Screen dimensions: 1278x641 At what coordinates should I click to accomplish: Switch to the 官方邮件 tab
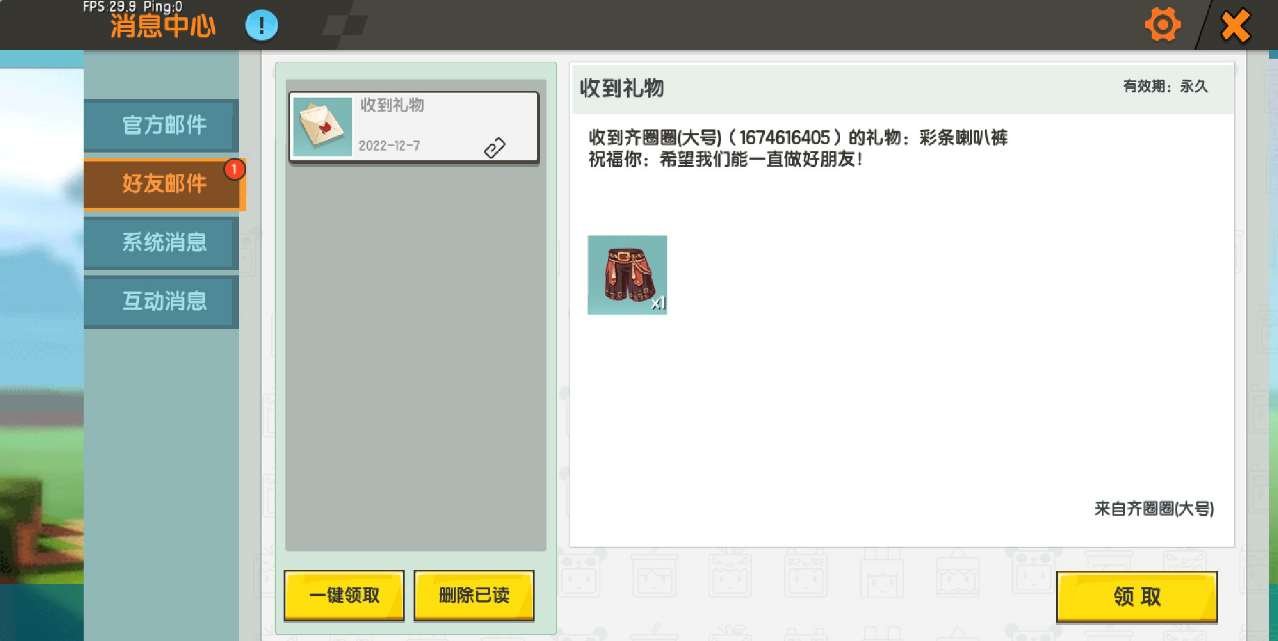(x=161, y=125)
